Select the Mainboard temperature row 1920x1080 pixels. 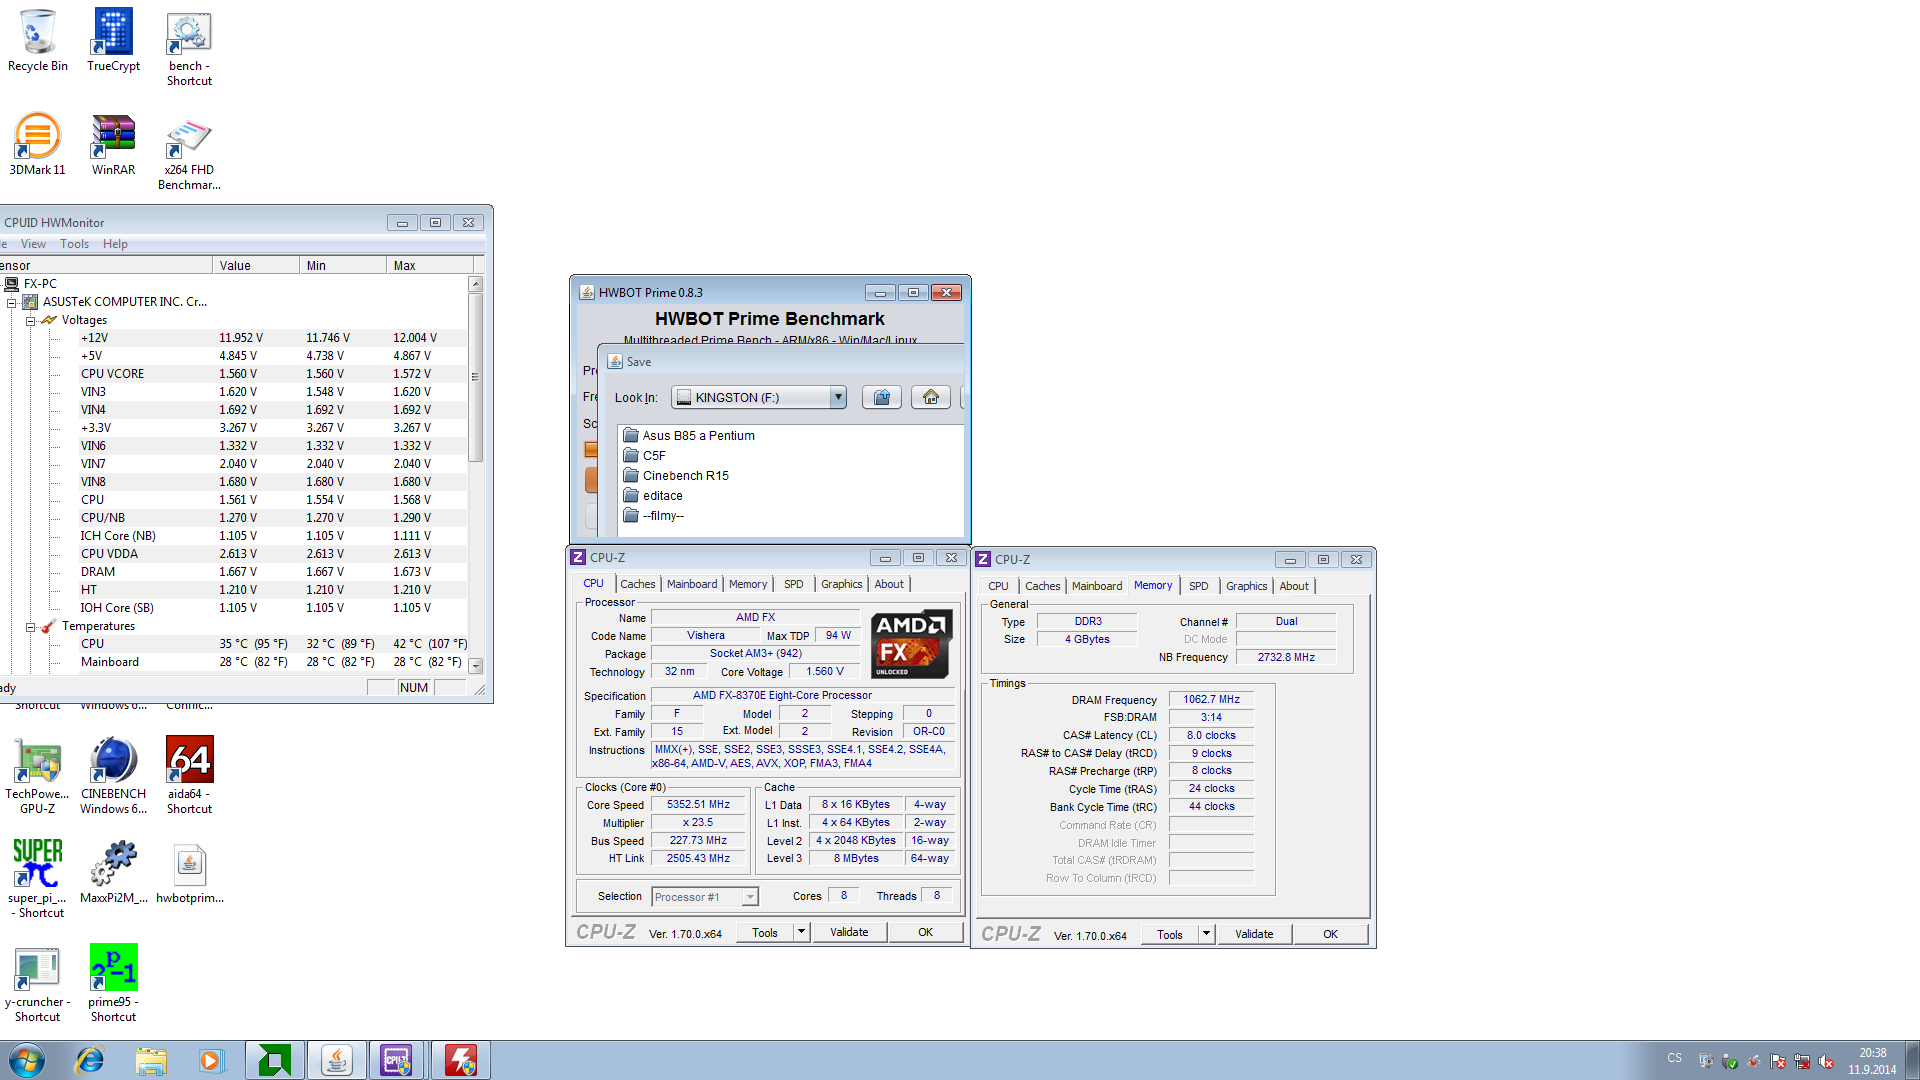(272, 662)
